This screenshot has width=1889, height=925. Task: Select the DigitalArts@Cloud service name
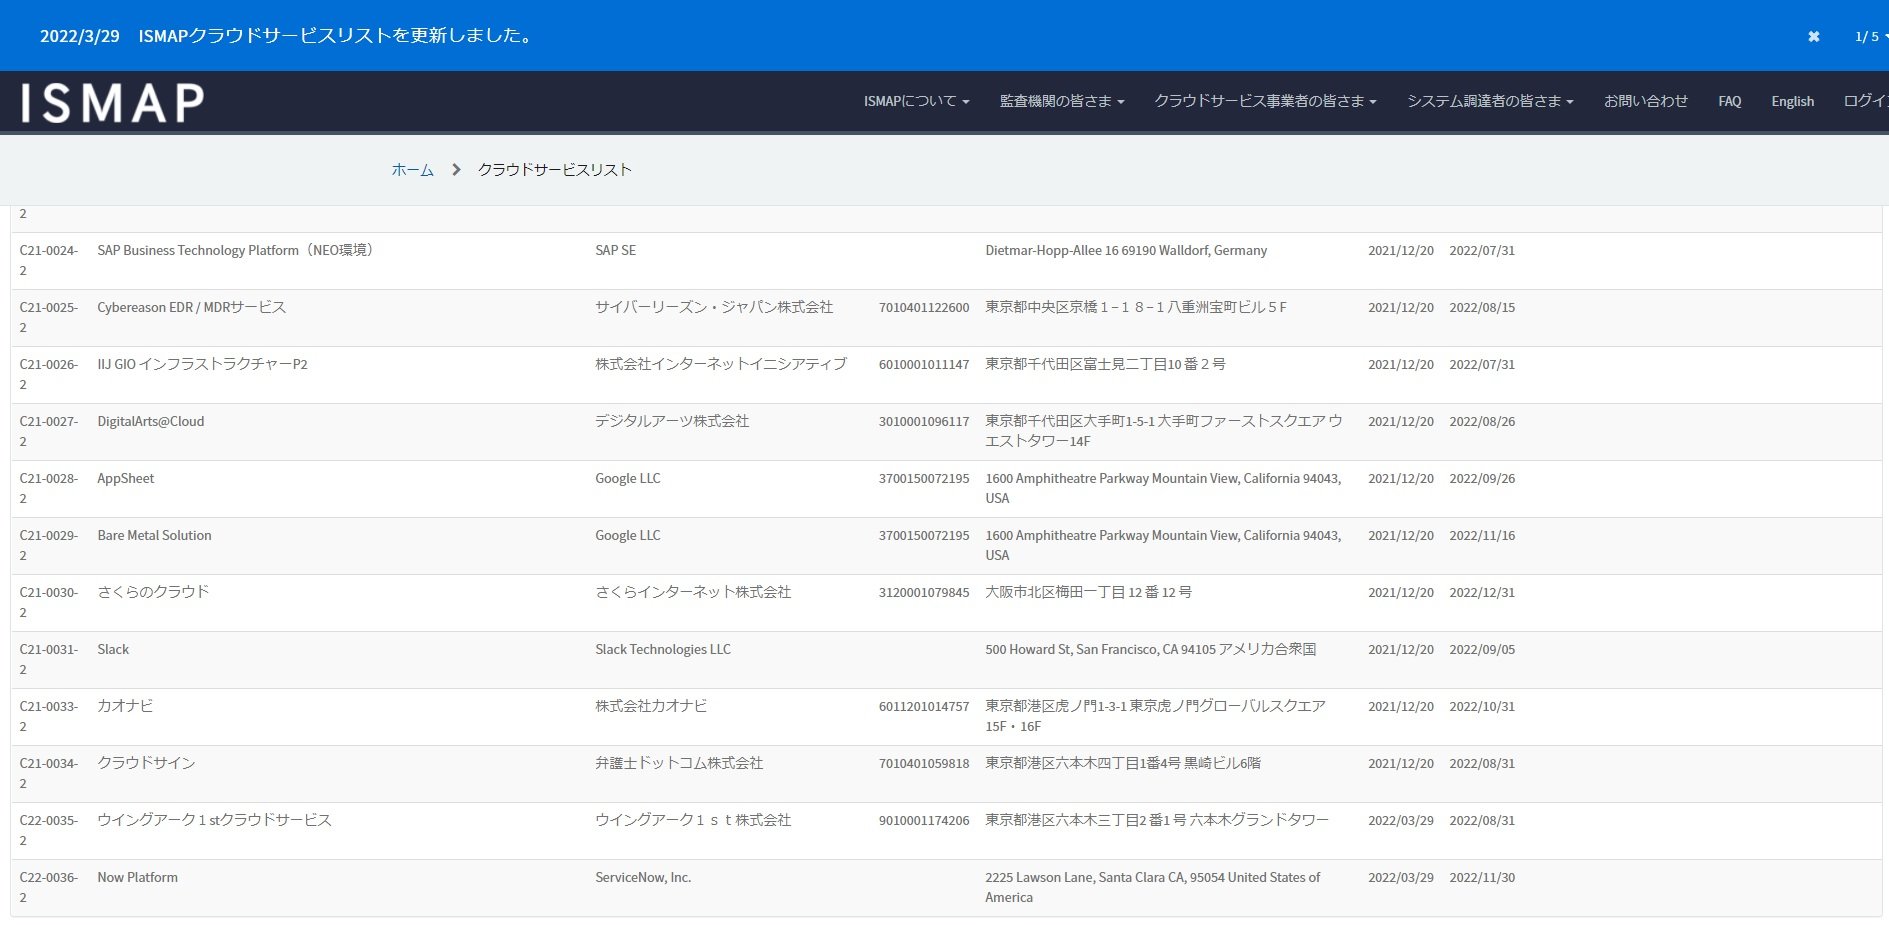(x=150, y=421)
